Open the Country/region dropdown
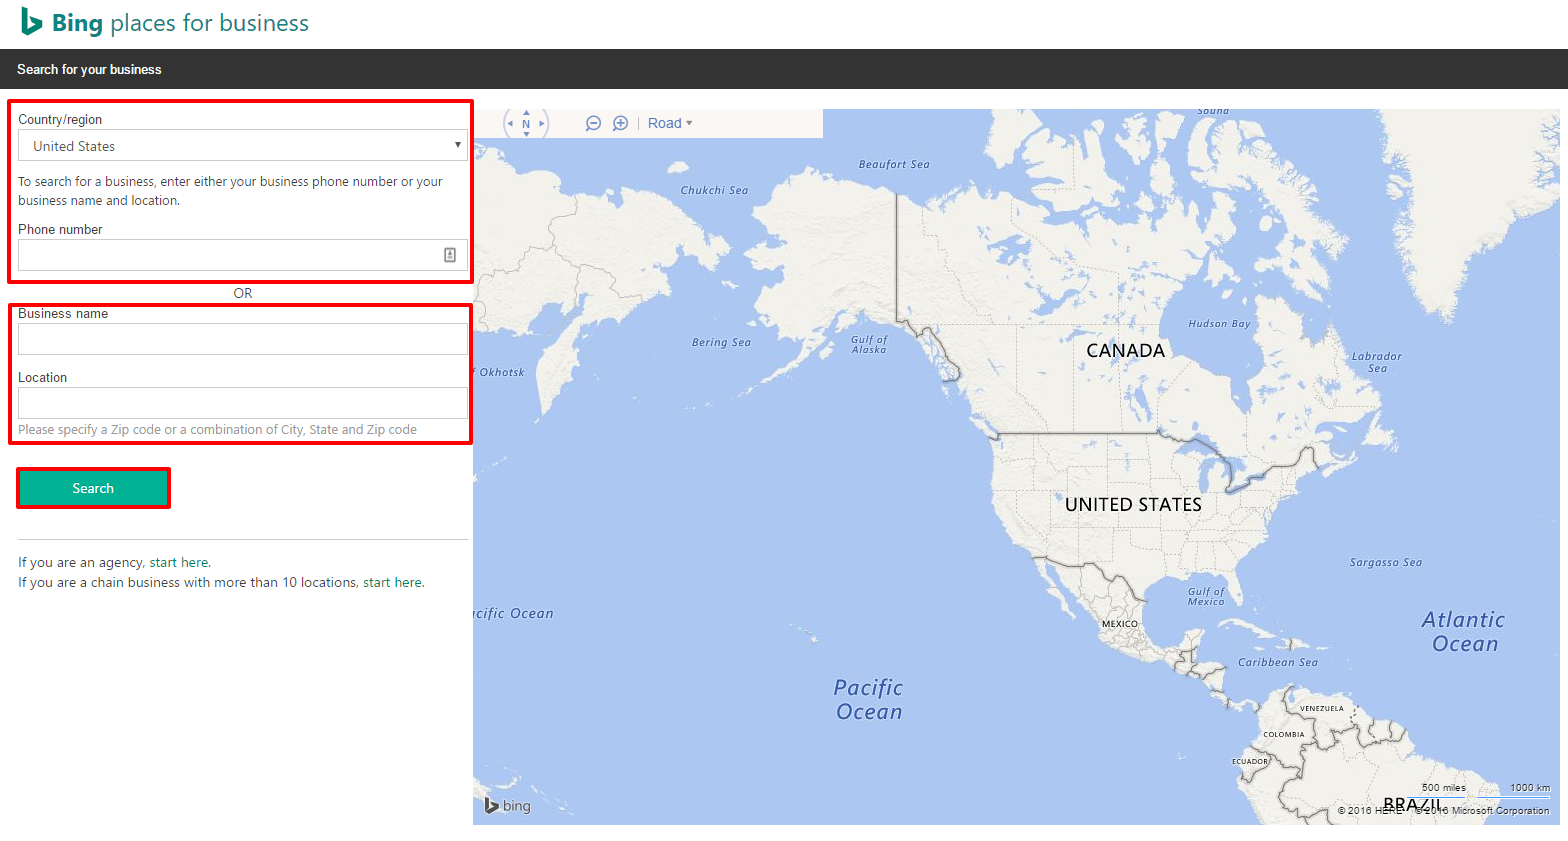 pyautogui.click(x=243, y=145)
